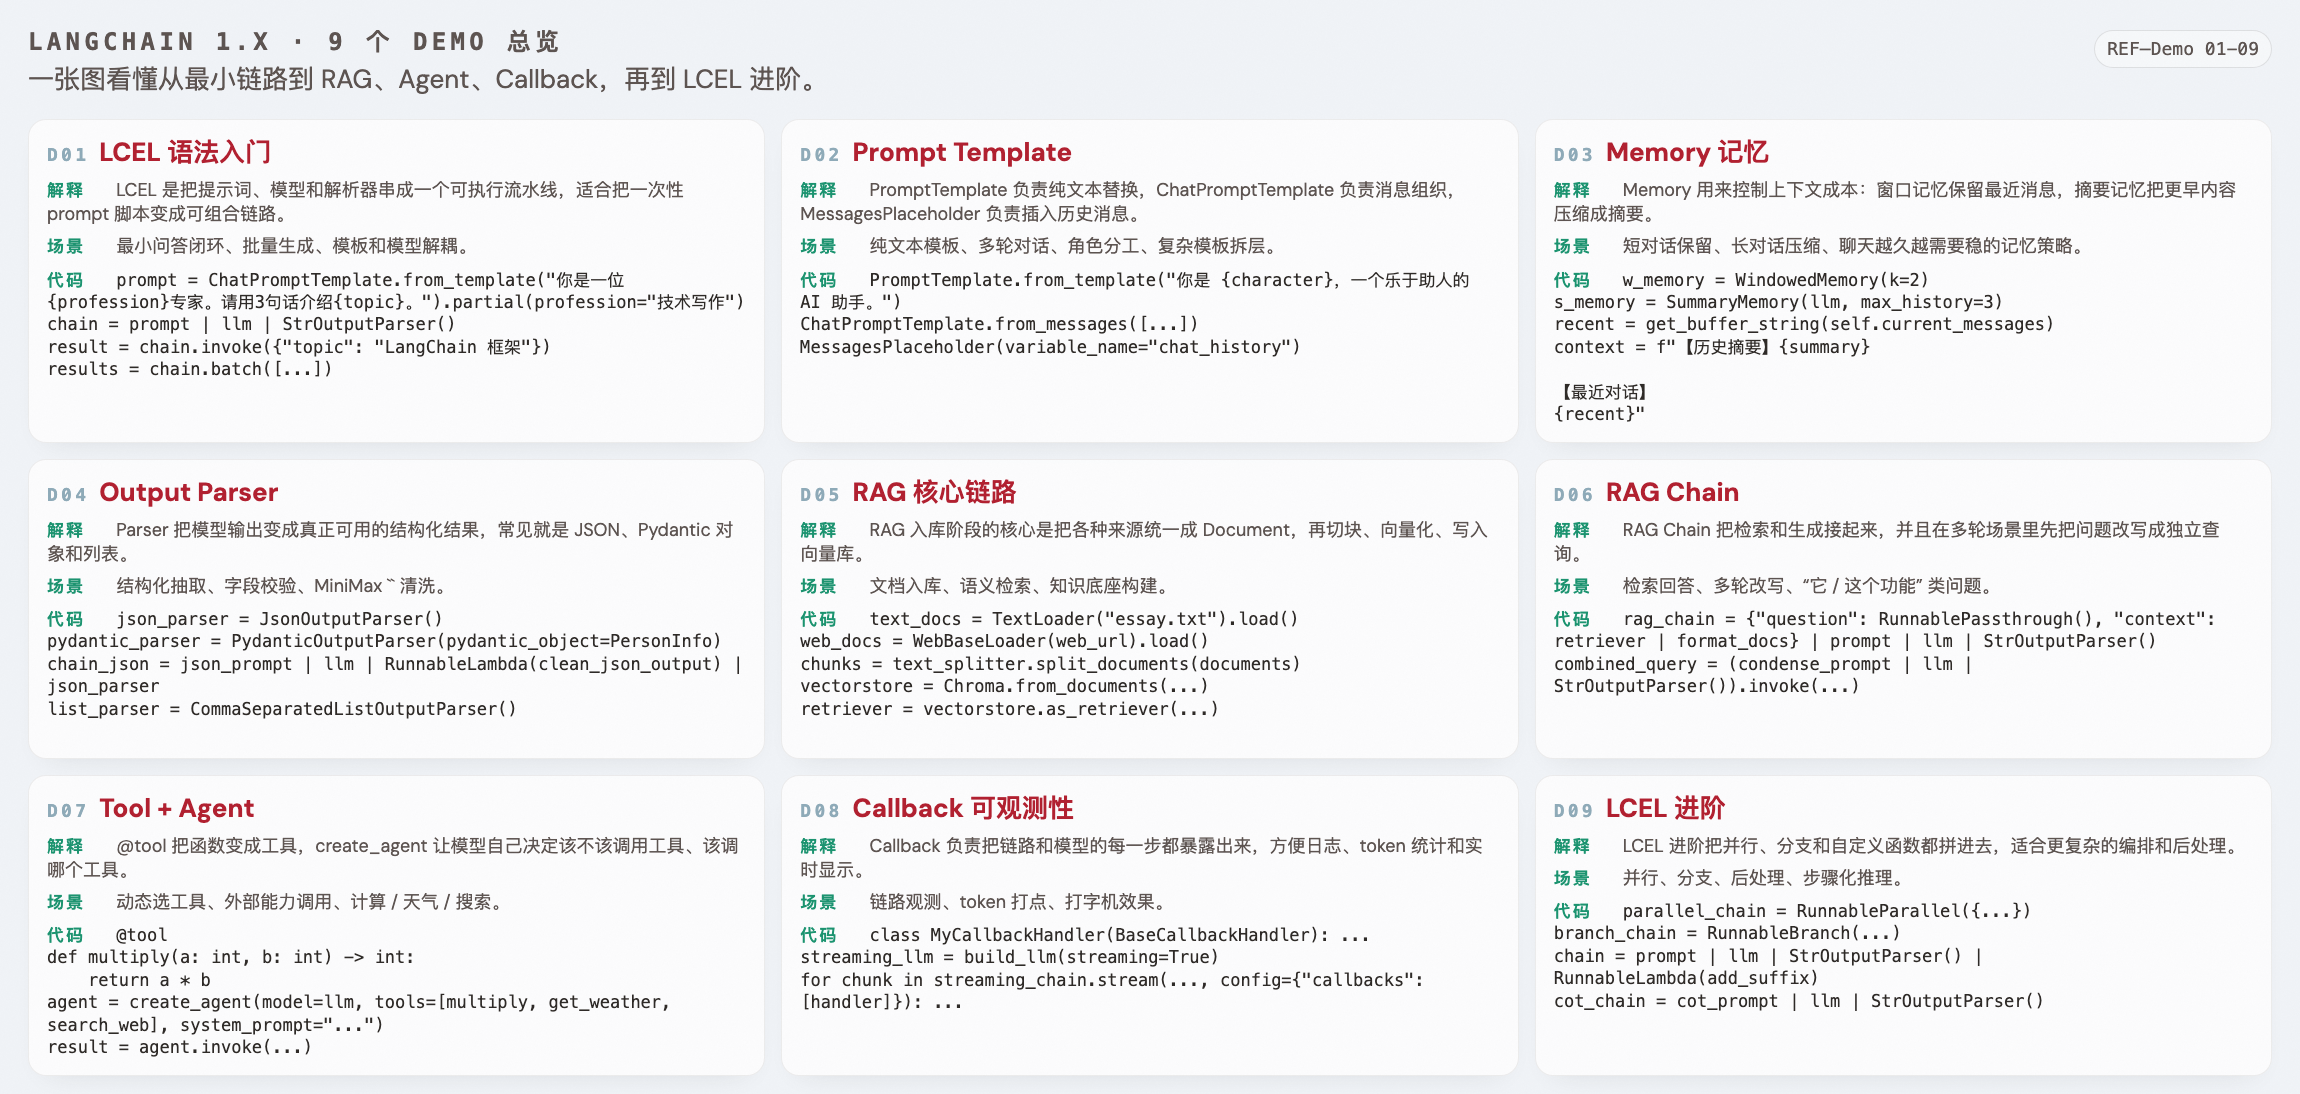Image resolution: width=2300 pixels, height=1094 pixels.
Task: Click the REF-Demo 01-09 badge
Action: click(x=2182, y=49)
